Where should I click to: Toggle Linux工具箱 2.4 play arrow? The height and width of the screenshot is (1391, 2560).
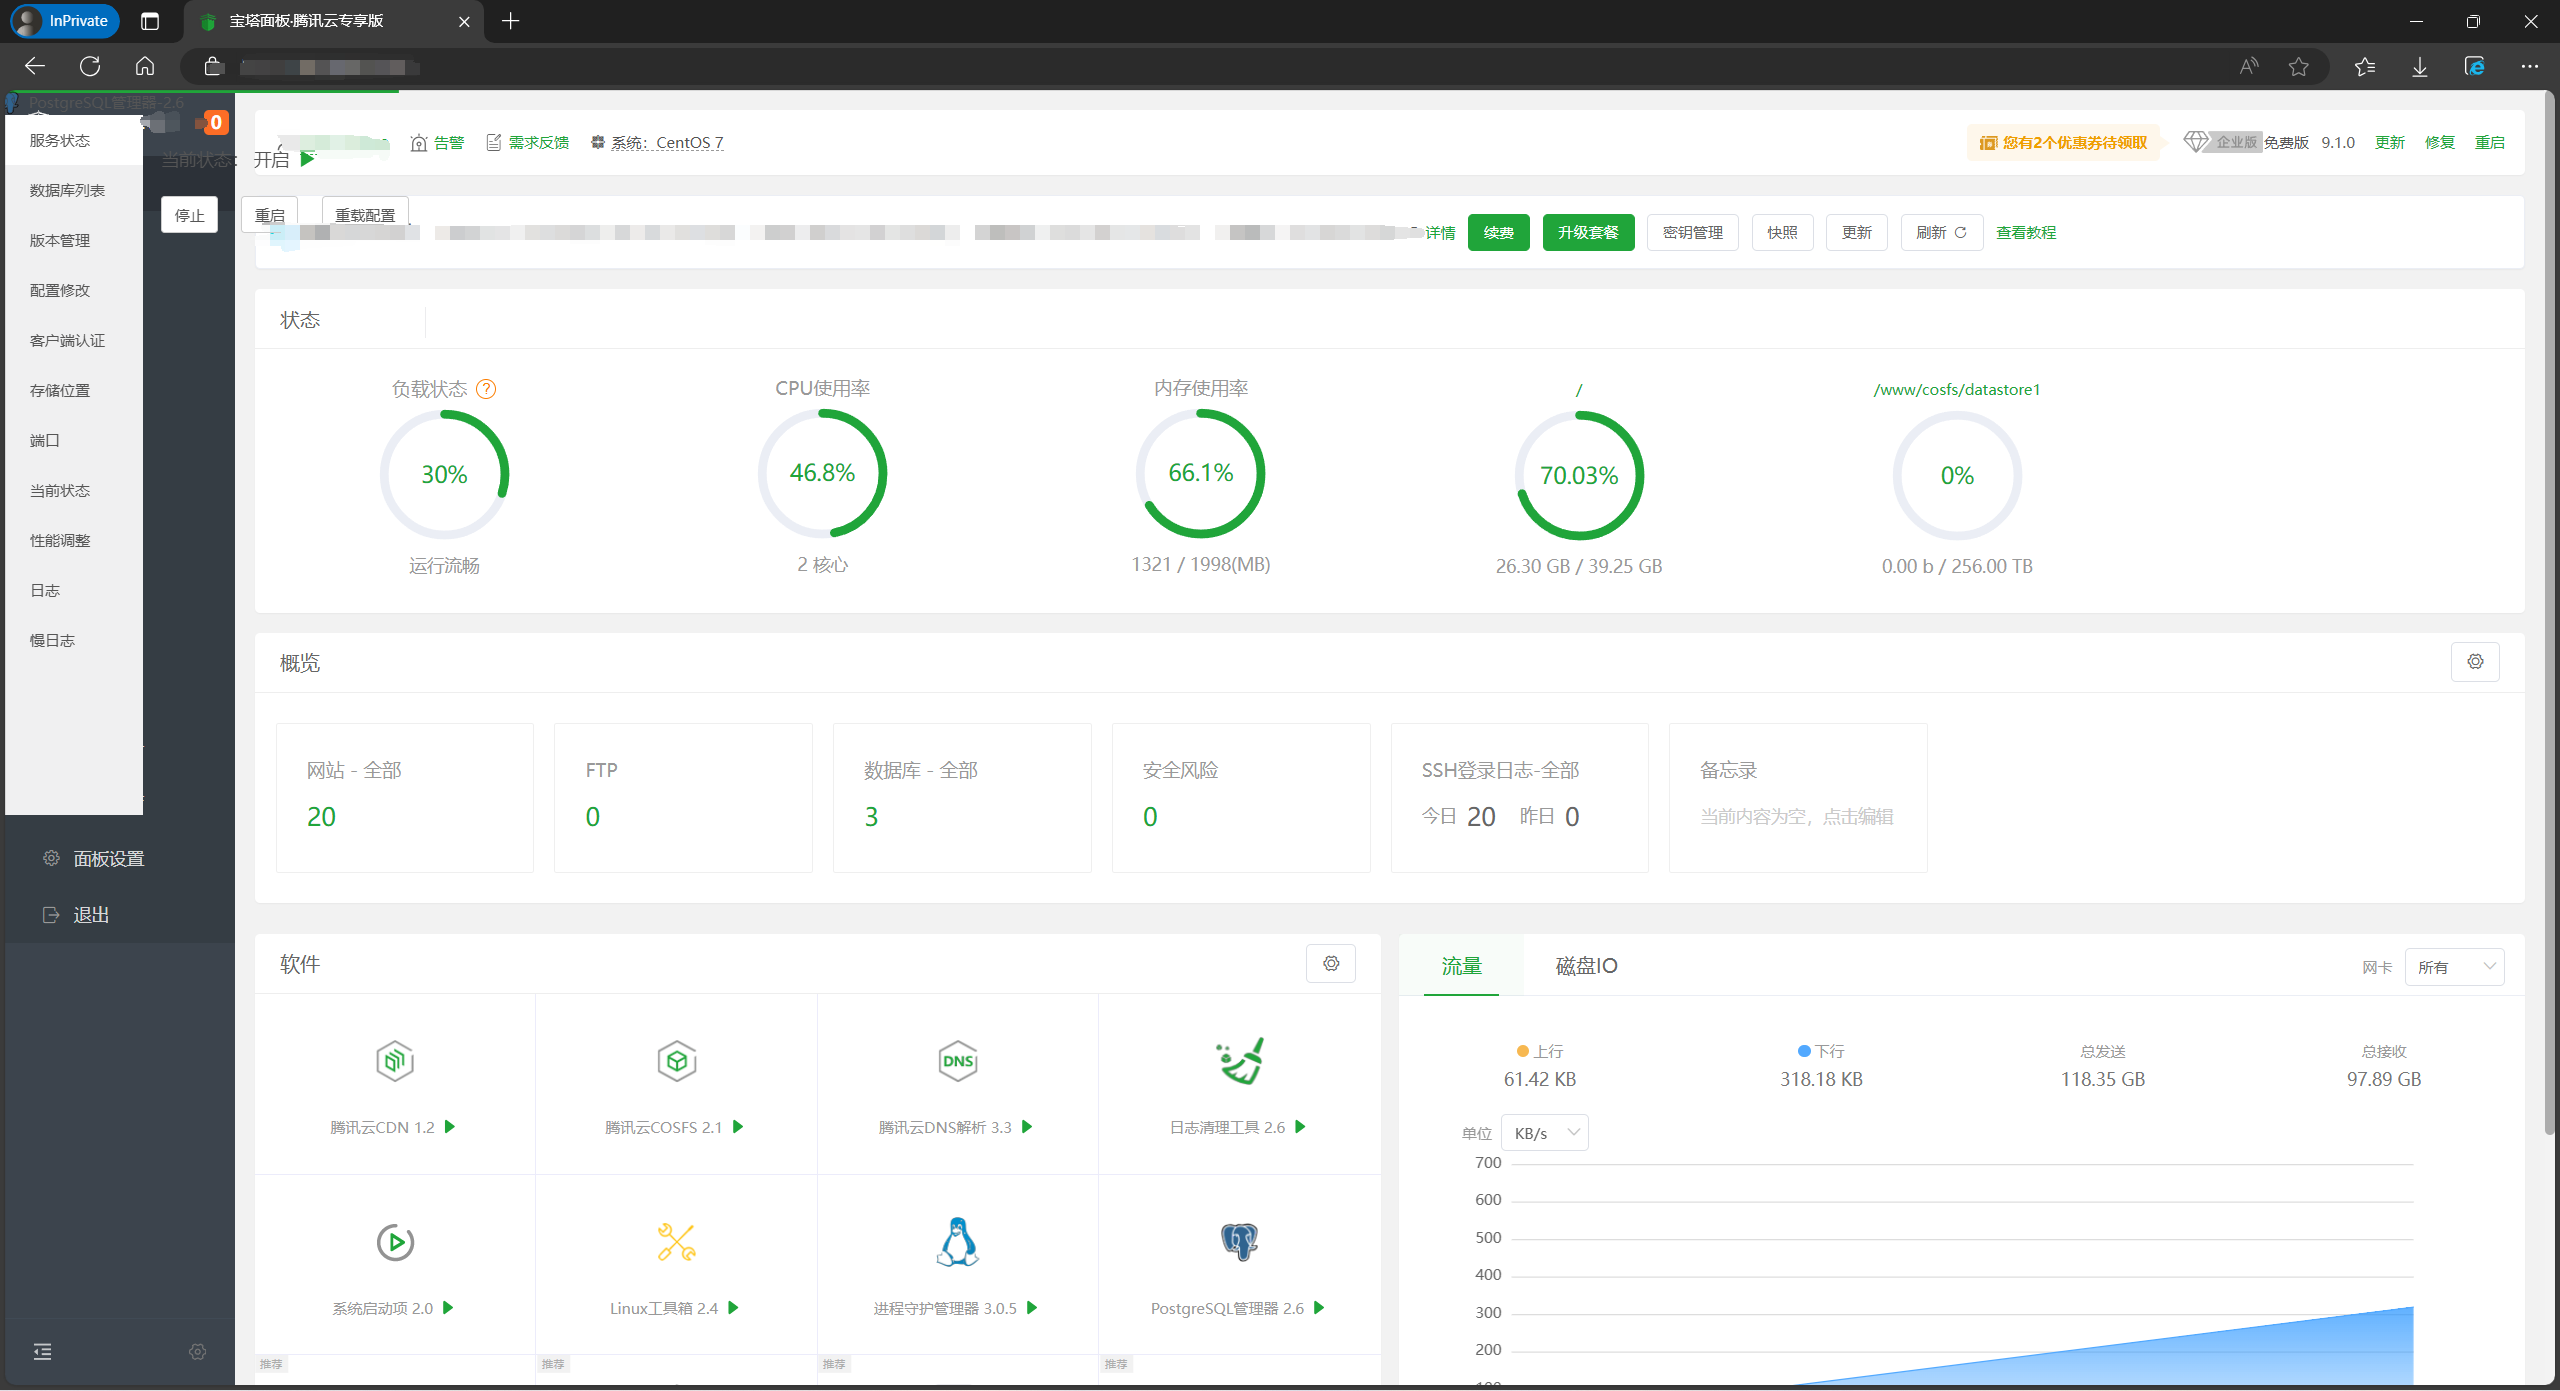pyautogui.click(x=733, y=1308)
